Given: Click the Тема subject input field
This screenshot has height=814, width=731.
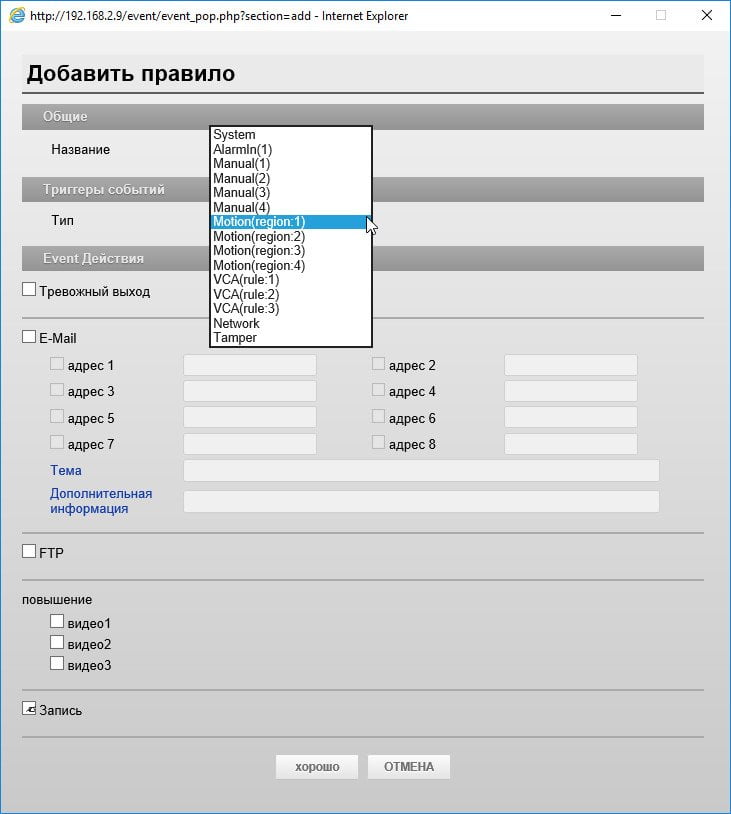Looking at the screenshot, I should [x=422, y=470].
